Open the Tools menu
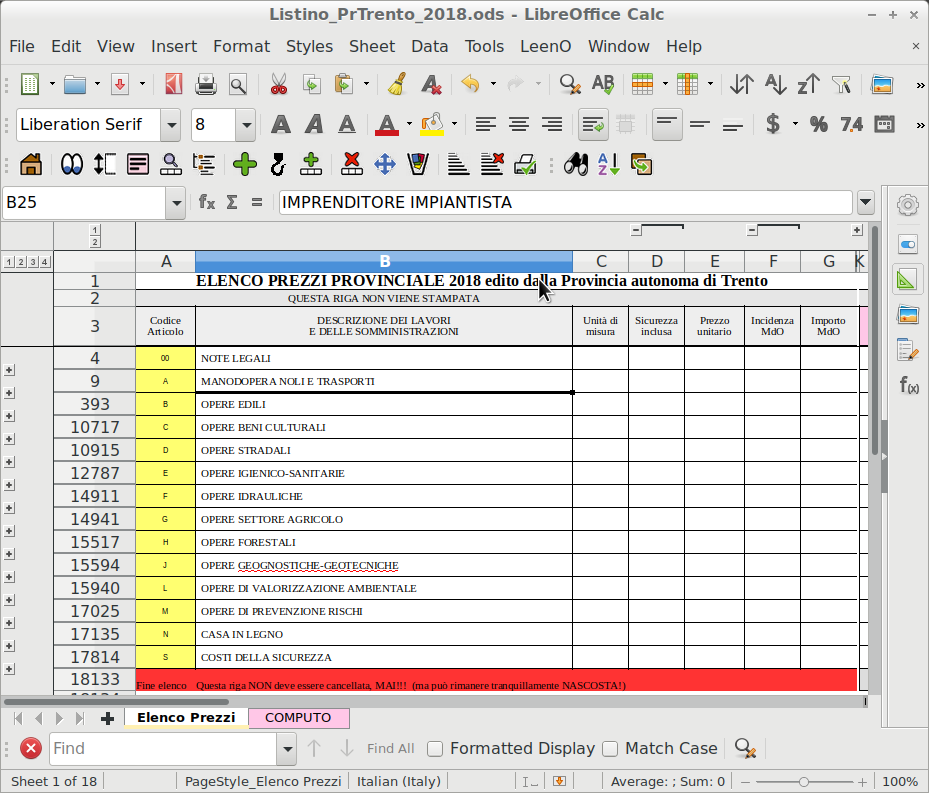This screenshot has width=929, height=793. (x=484, y=46)
